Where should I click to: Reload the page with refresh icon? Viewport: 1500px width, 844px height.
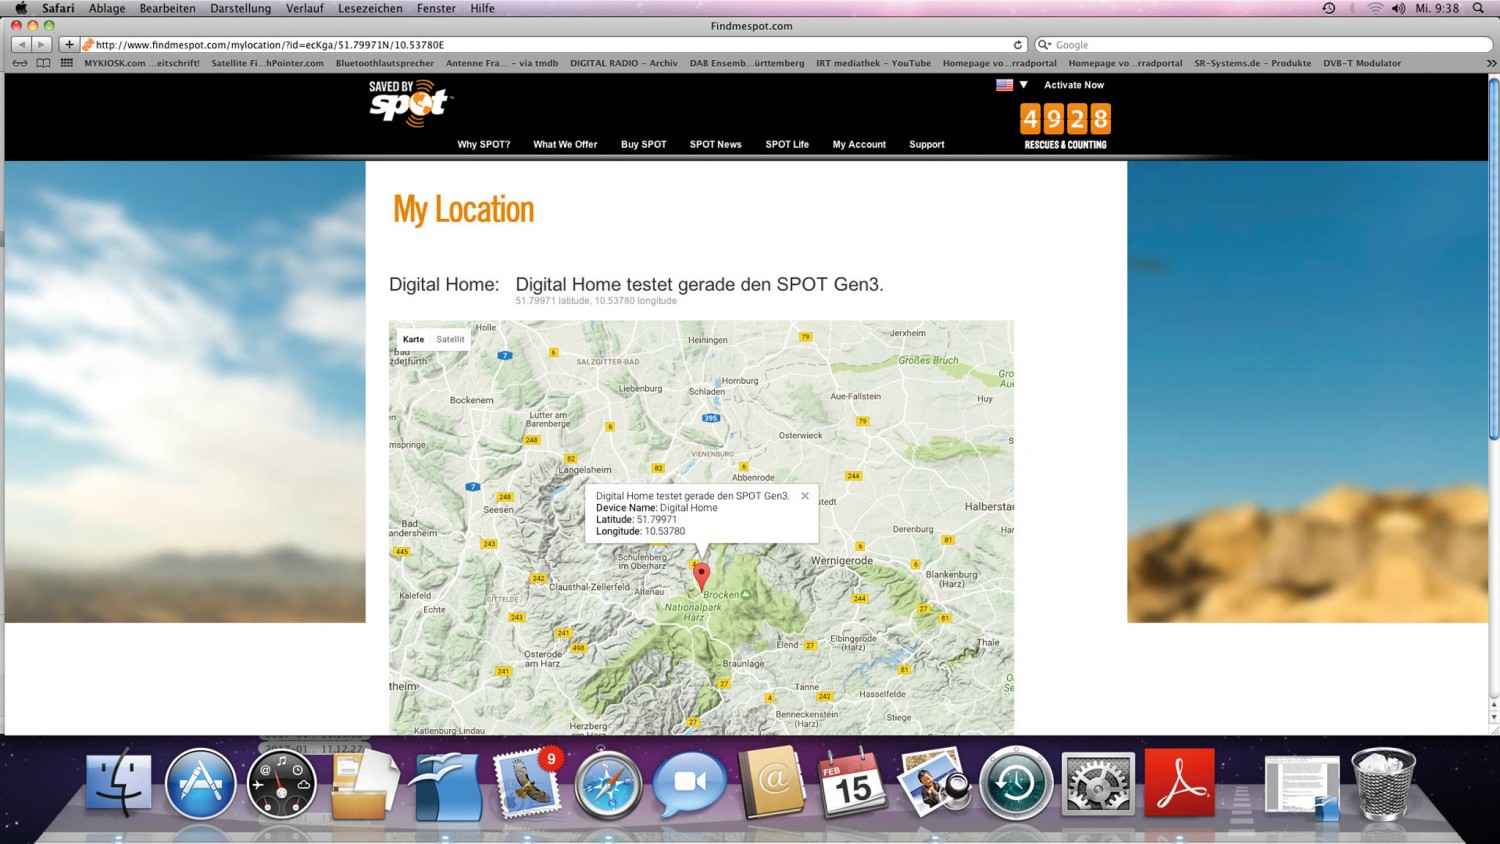click(x=1018, y=45)
